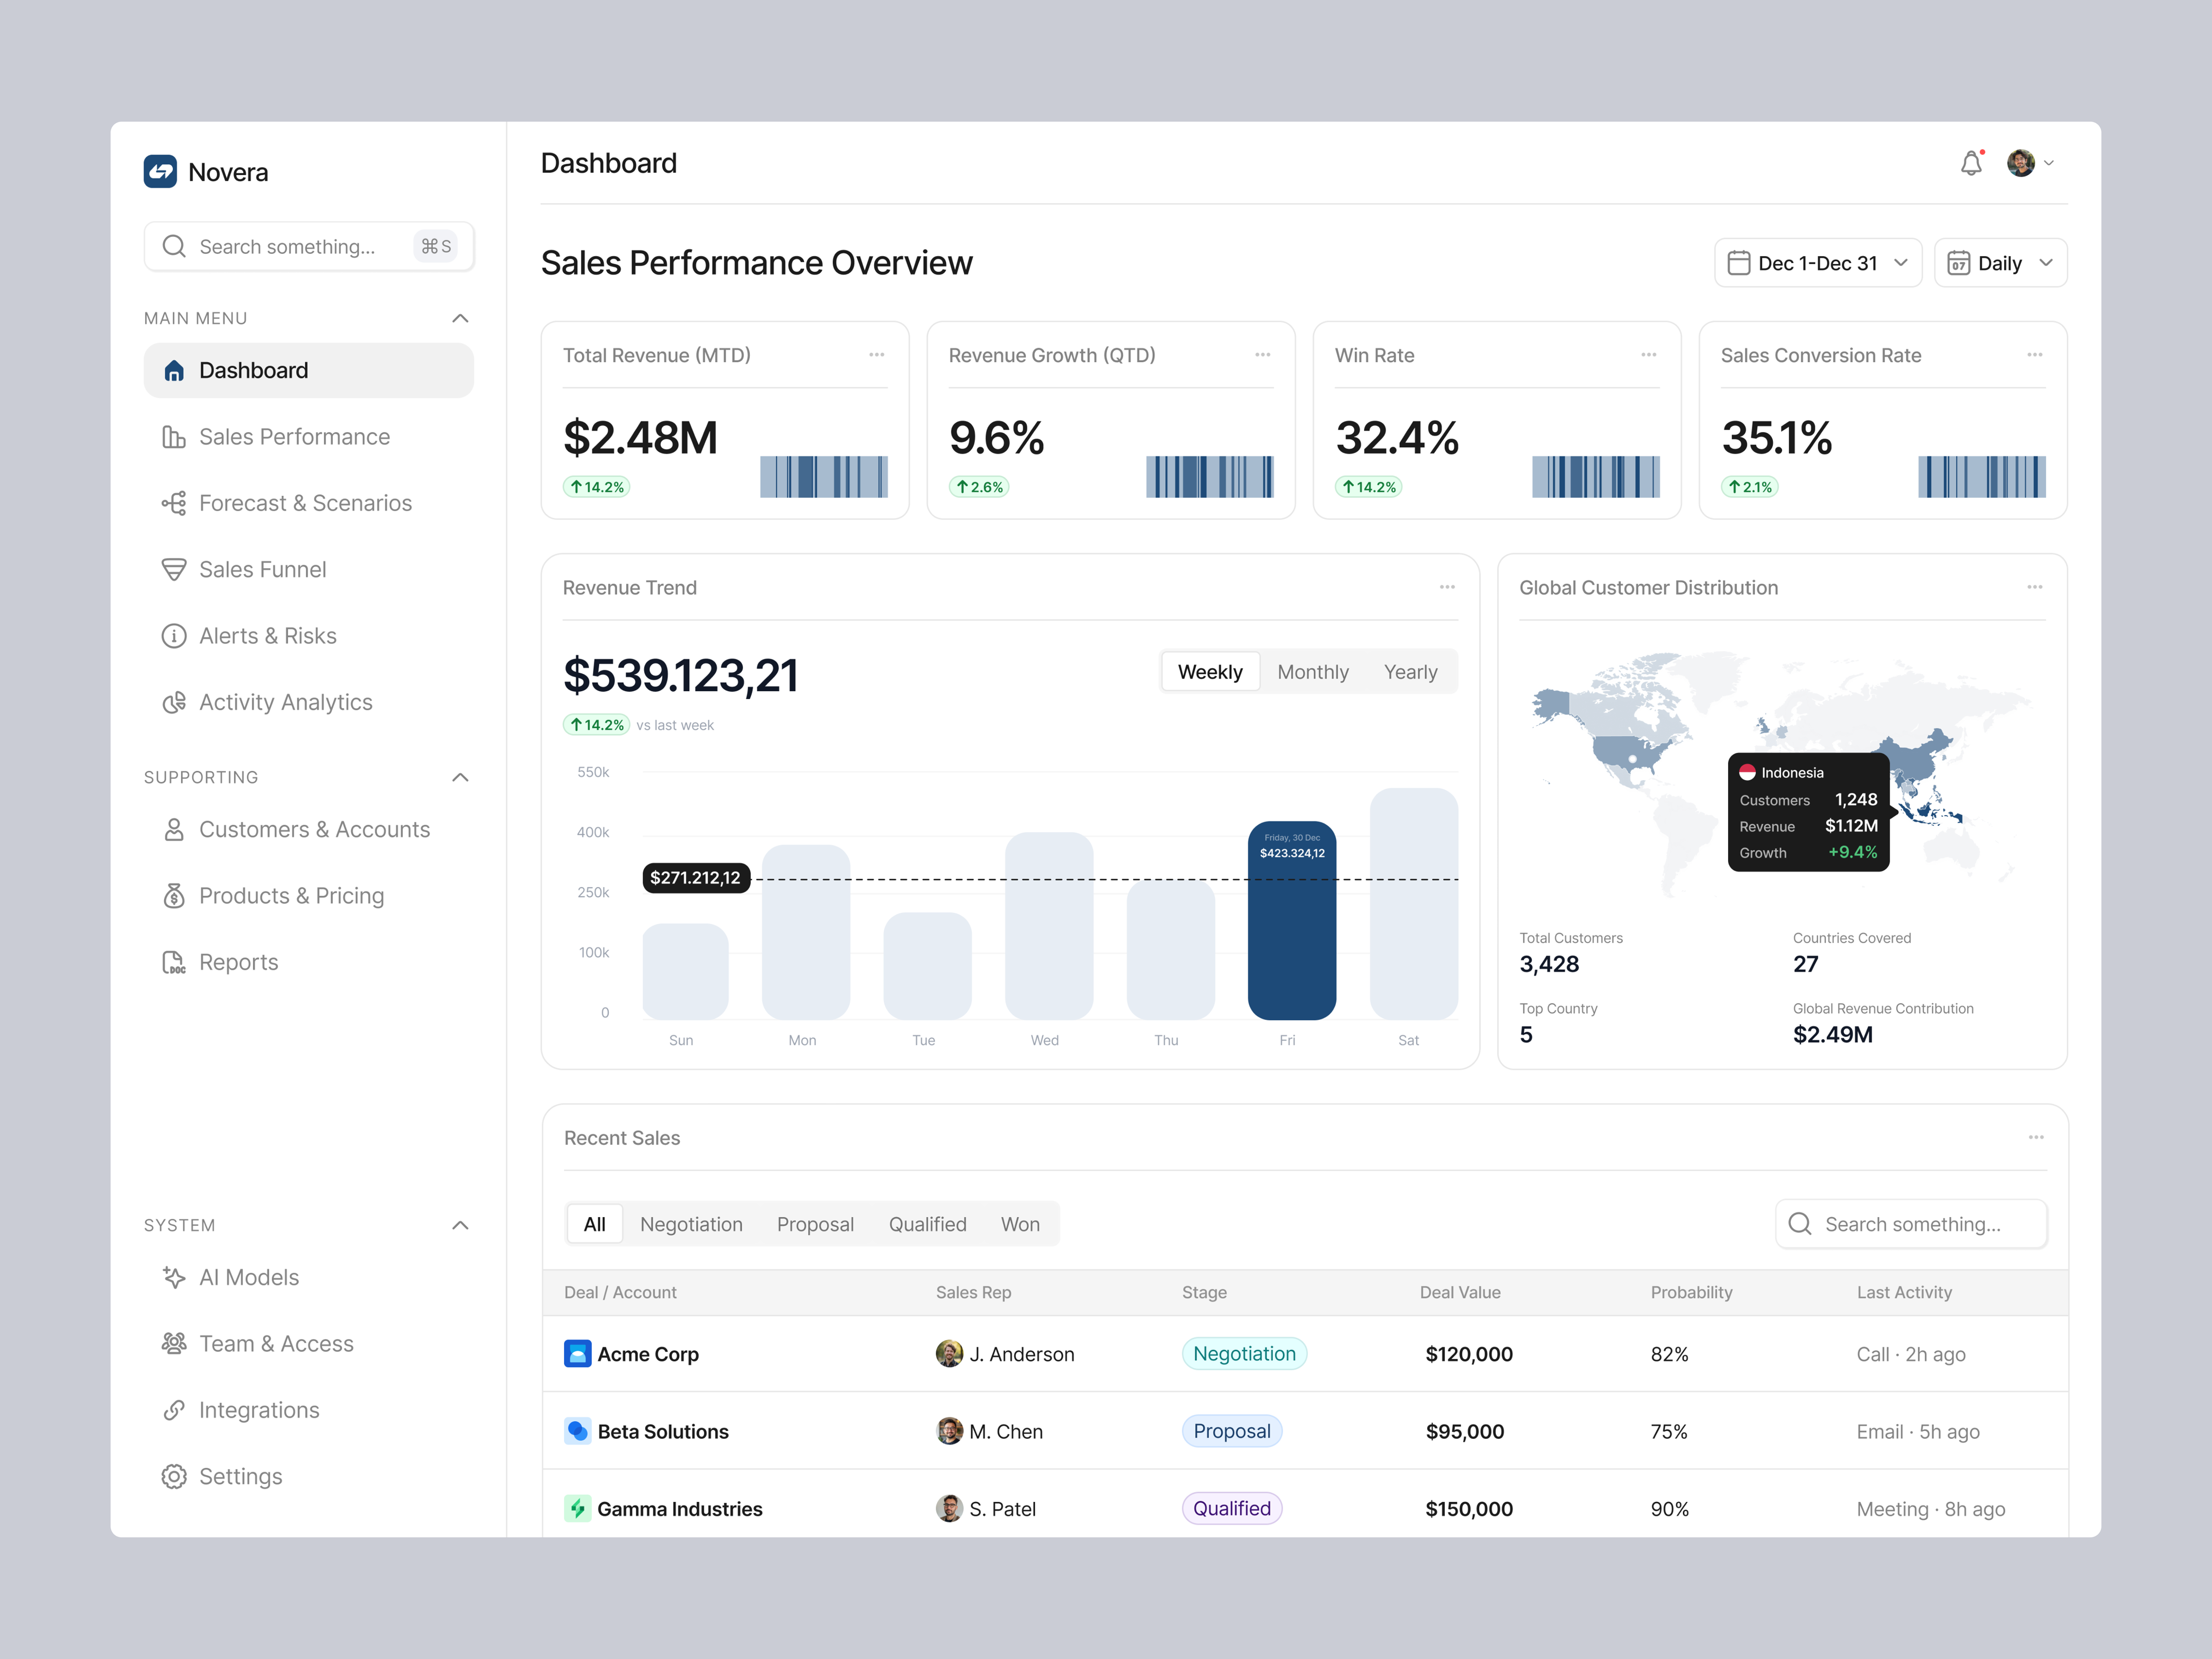Screen dimensions: 2212x1659
Task: Collapse the Main Menu section
Action: tap(460, 317)
